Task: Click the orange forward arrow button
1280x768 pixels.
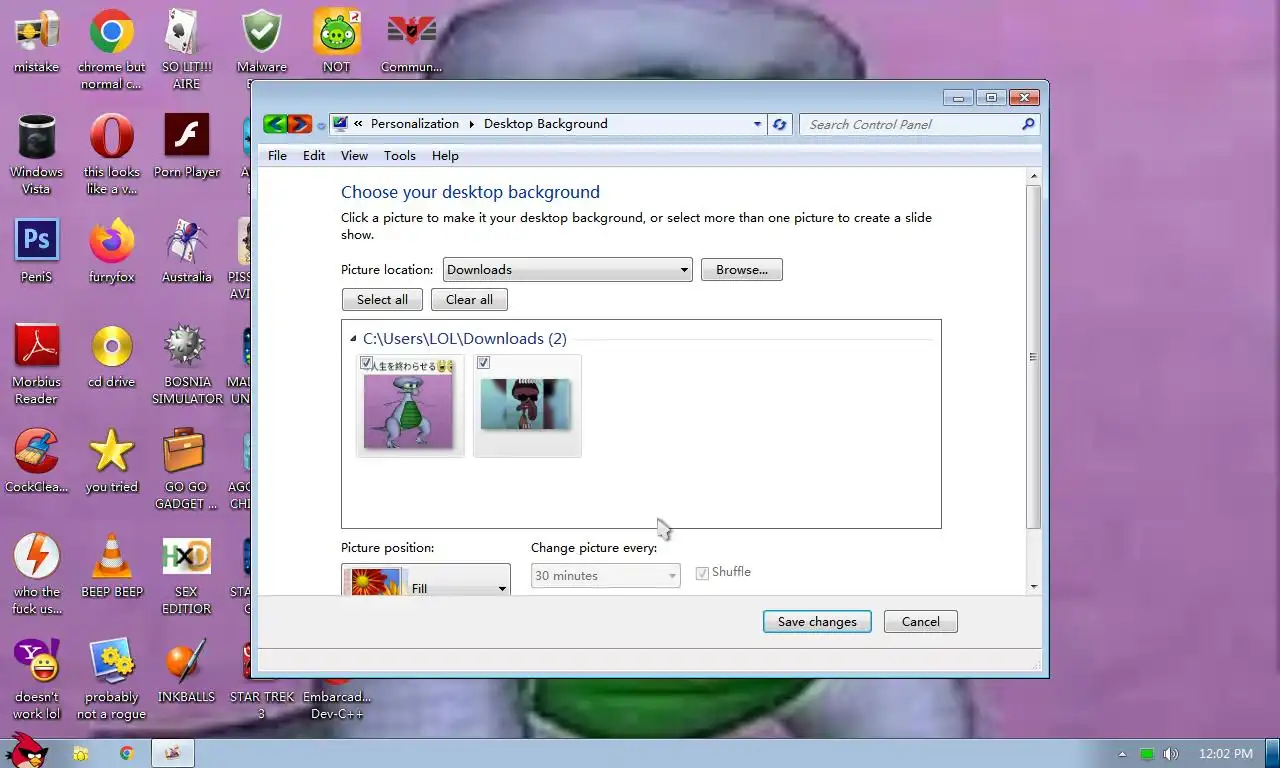Action: point(300,124)
